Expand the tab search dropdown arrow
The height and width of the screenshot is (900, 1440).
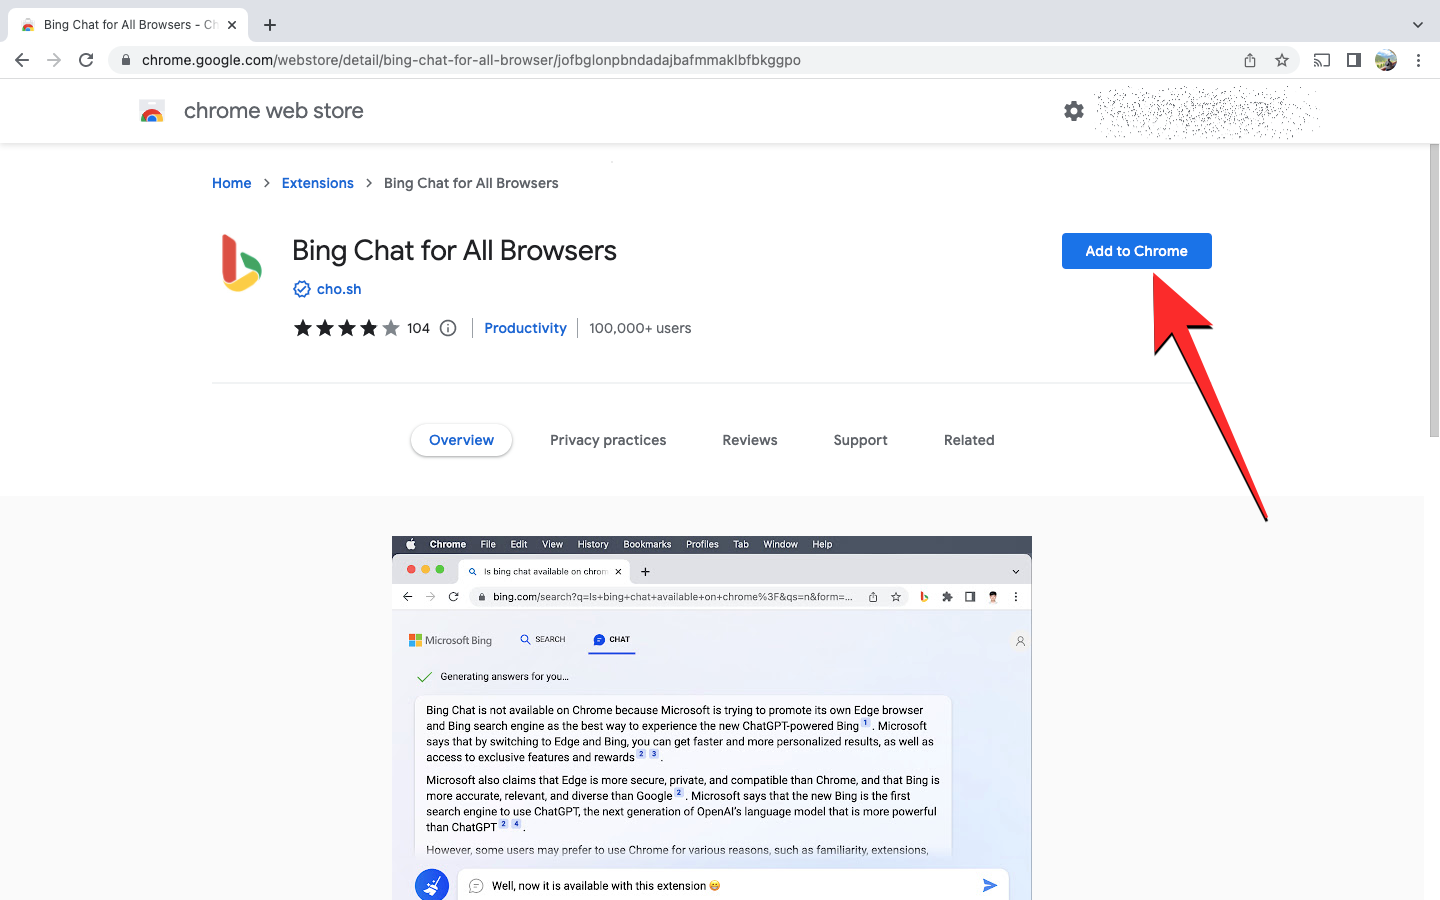pyautogui.click(x=1417, y=25)
